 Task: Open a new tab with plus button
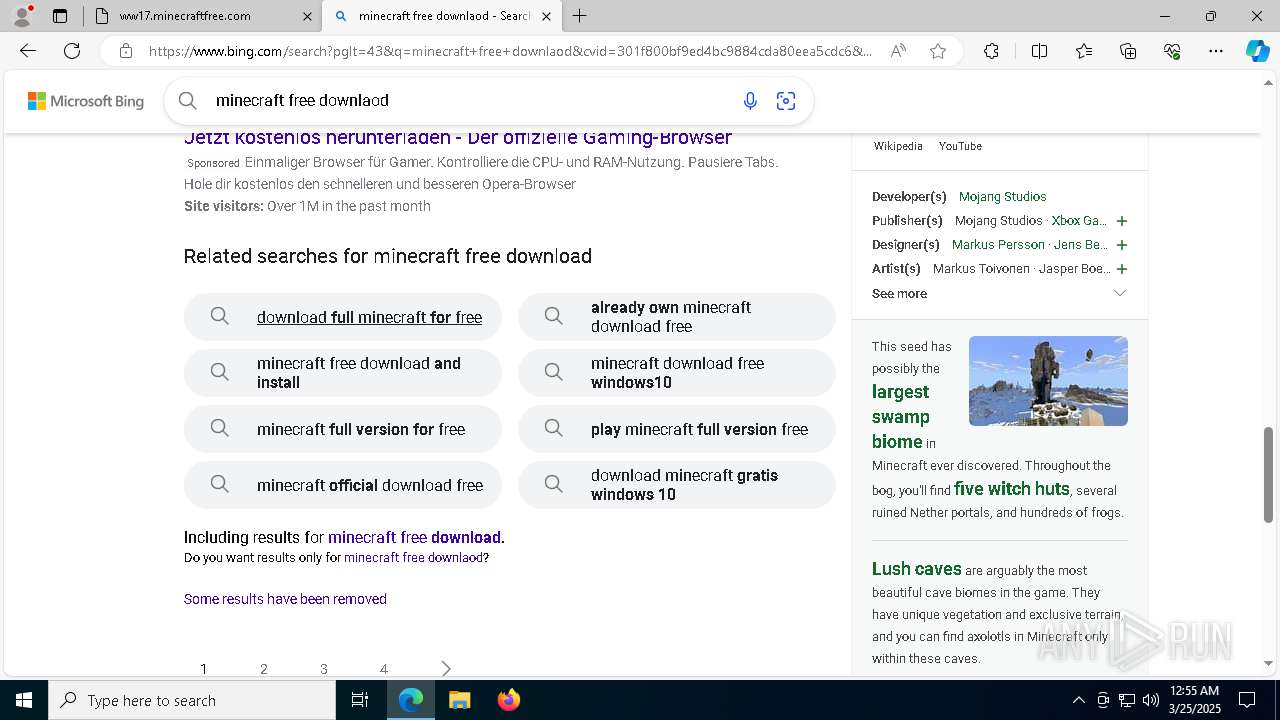pyautogui.click(x=579, y=16)
